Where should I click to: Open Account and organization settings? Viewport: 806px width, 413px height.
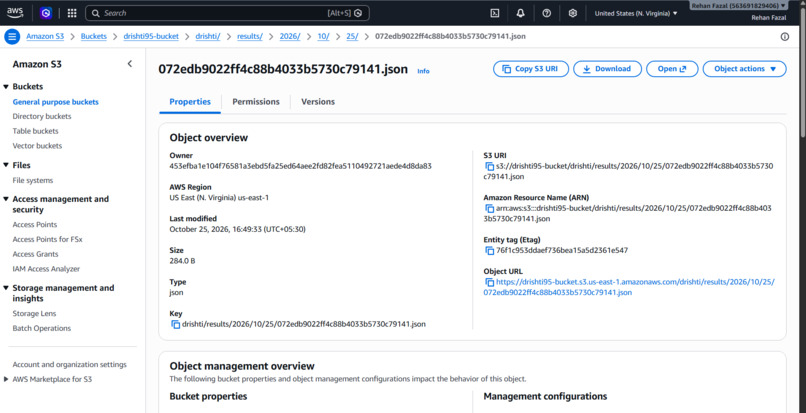(x=69, y=365)
